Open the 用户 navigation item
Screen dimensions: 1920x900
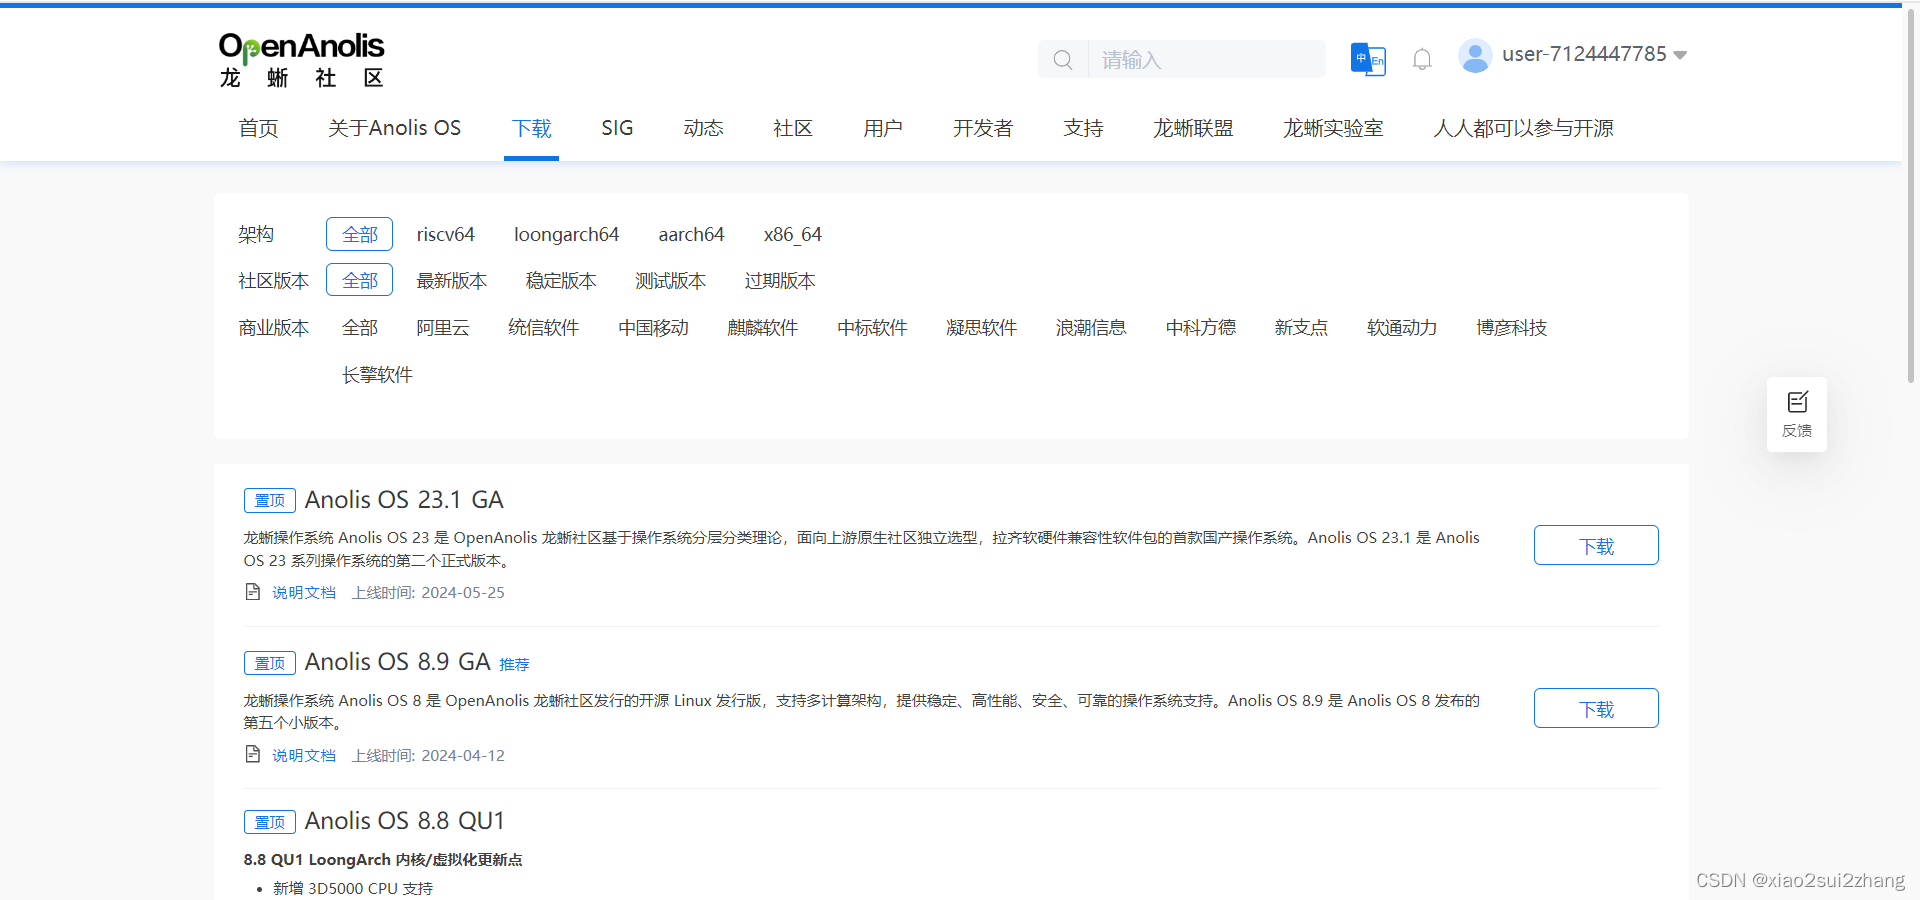click(x=883, y=128)
